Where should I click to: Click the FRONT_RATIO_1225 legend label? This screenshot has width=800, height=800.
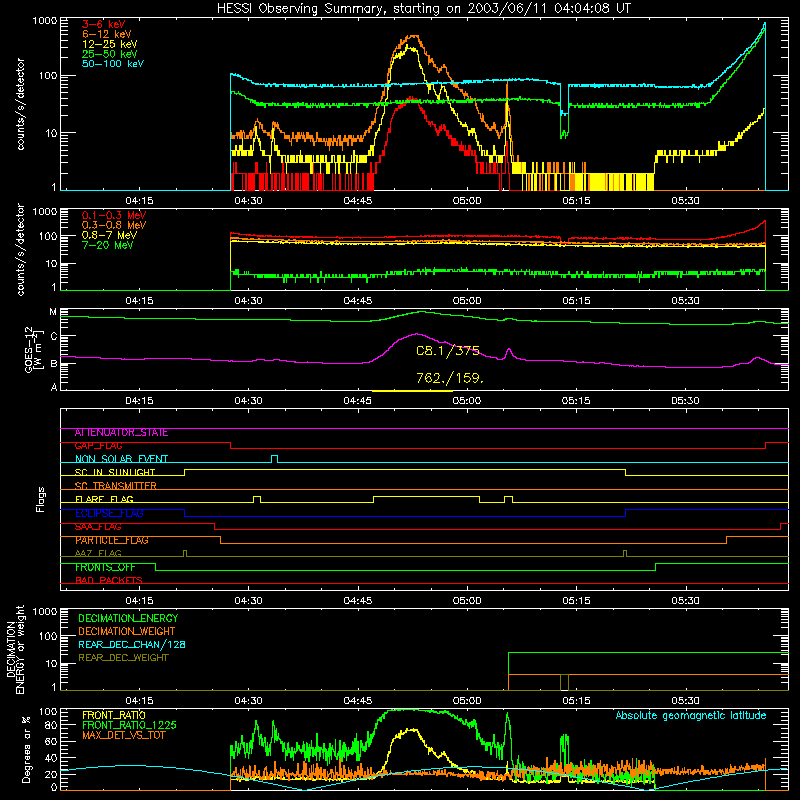click(x=130, y=725)
